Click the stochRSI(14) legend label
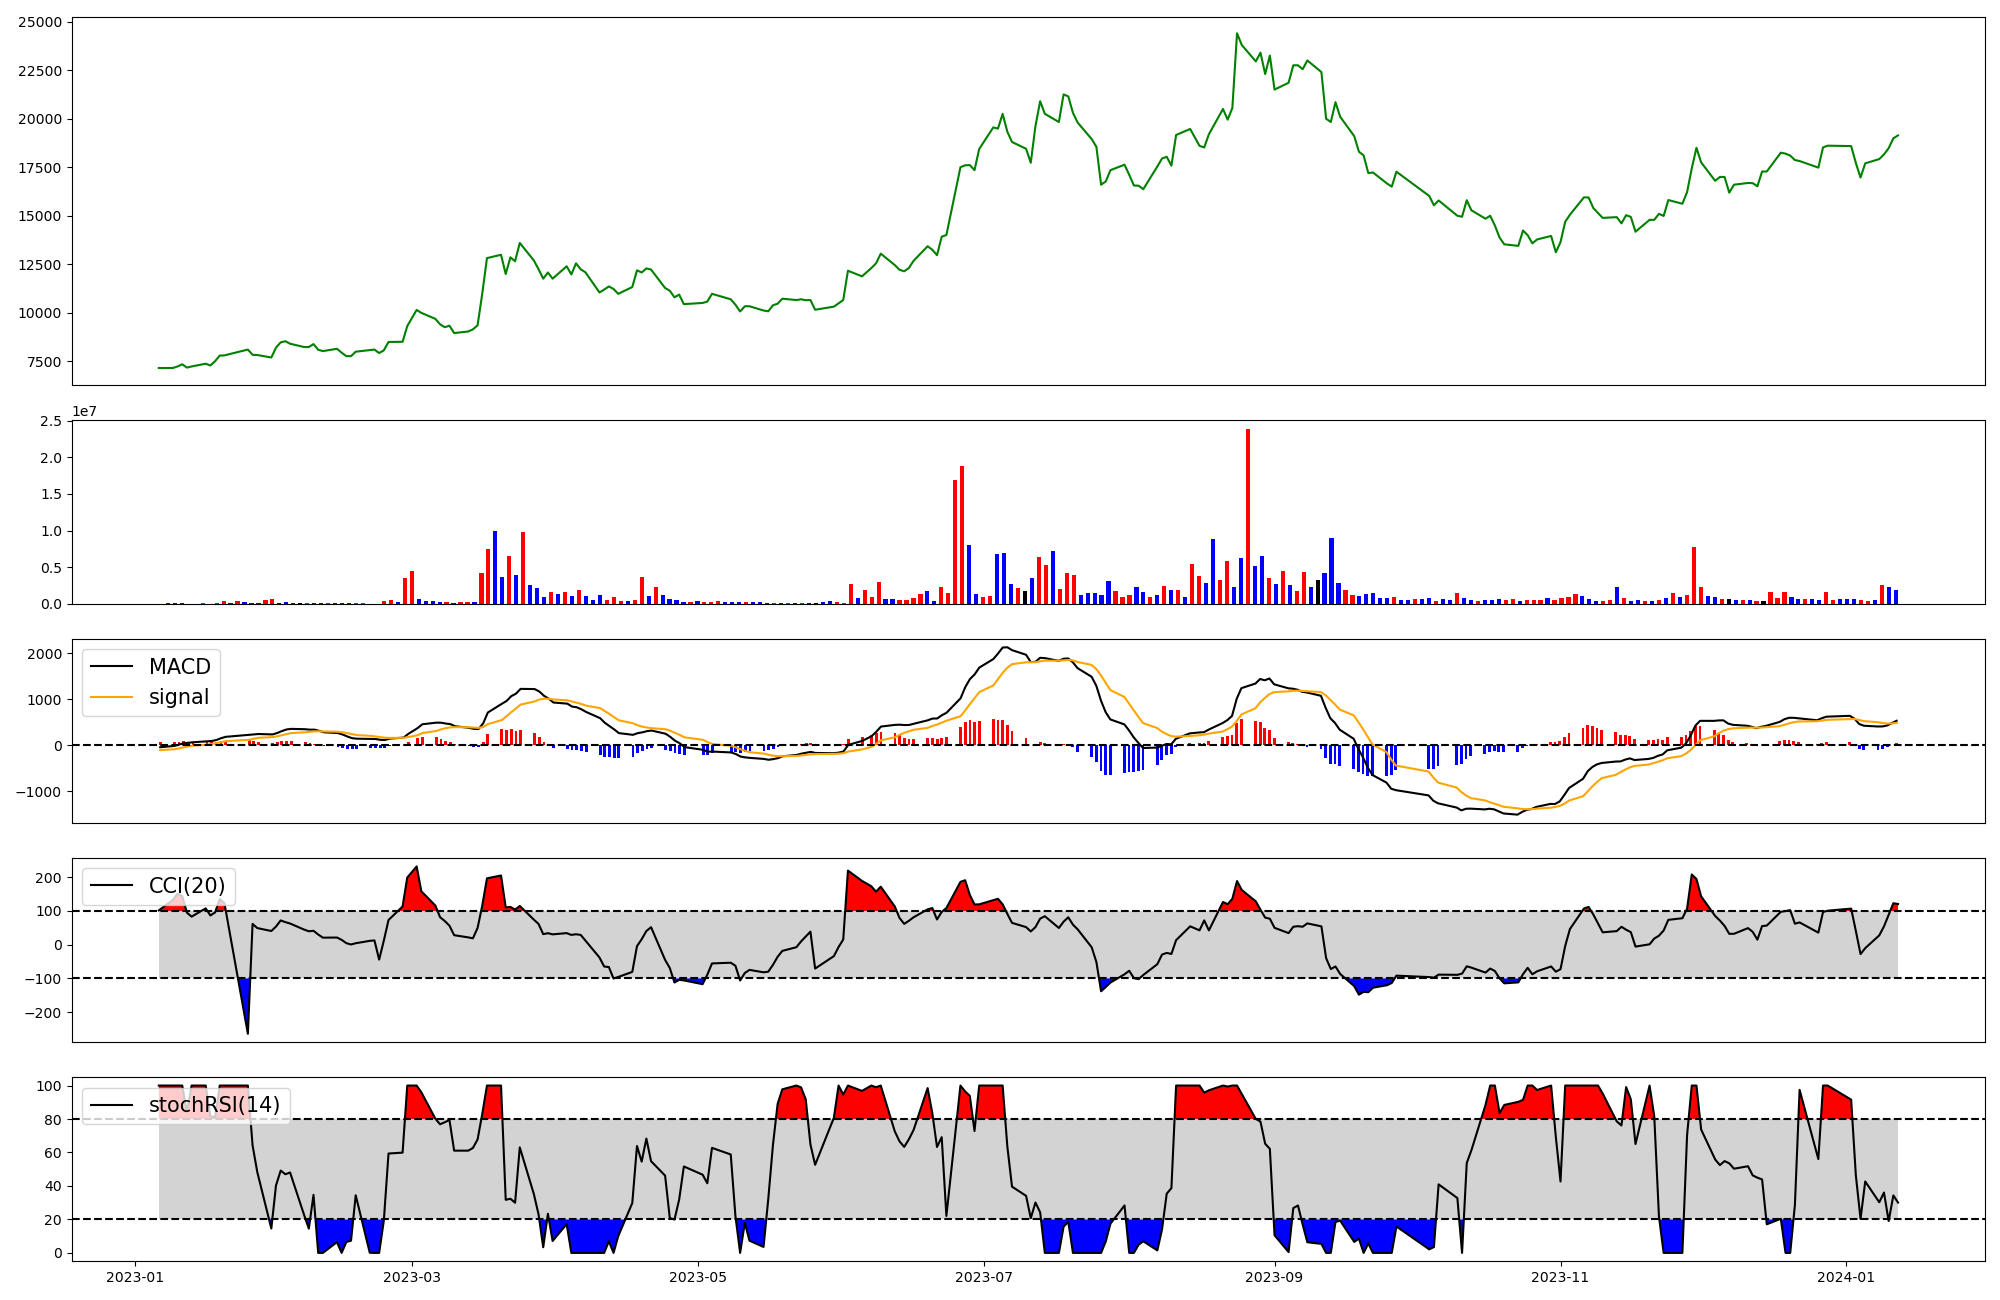2000x1300 pixels. click(x=214, y=1105)
